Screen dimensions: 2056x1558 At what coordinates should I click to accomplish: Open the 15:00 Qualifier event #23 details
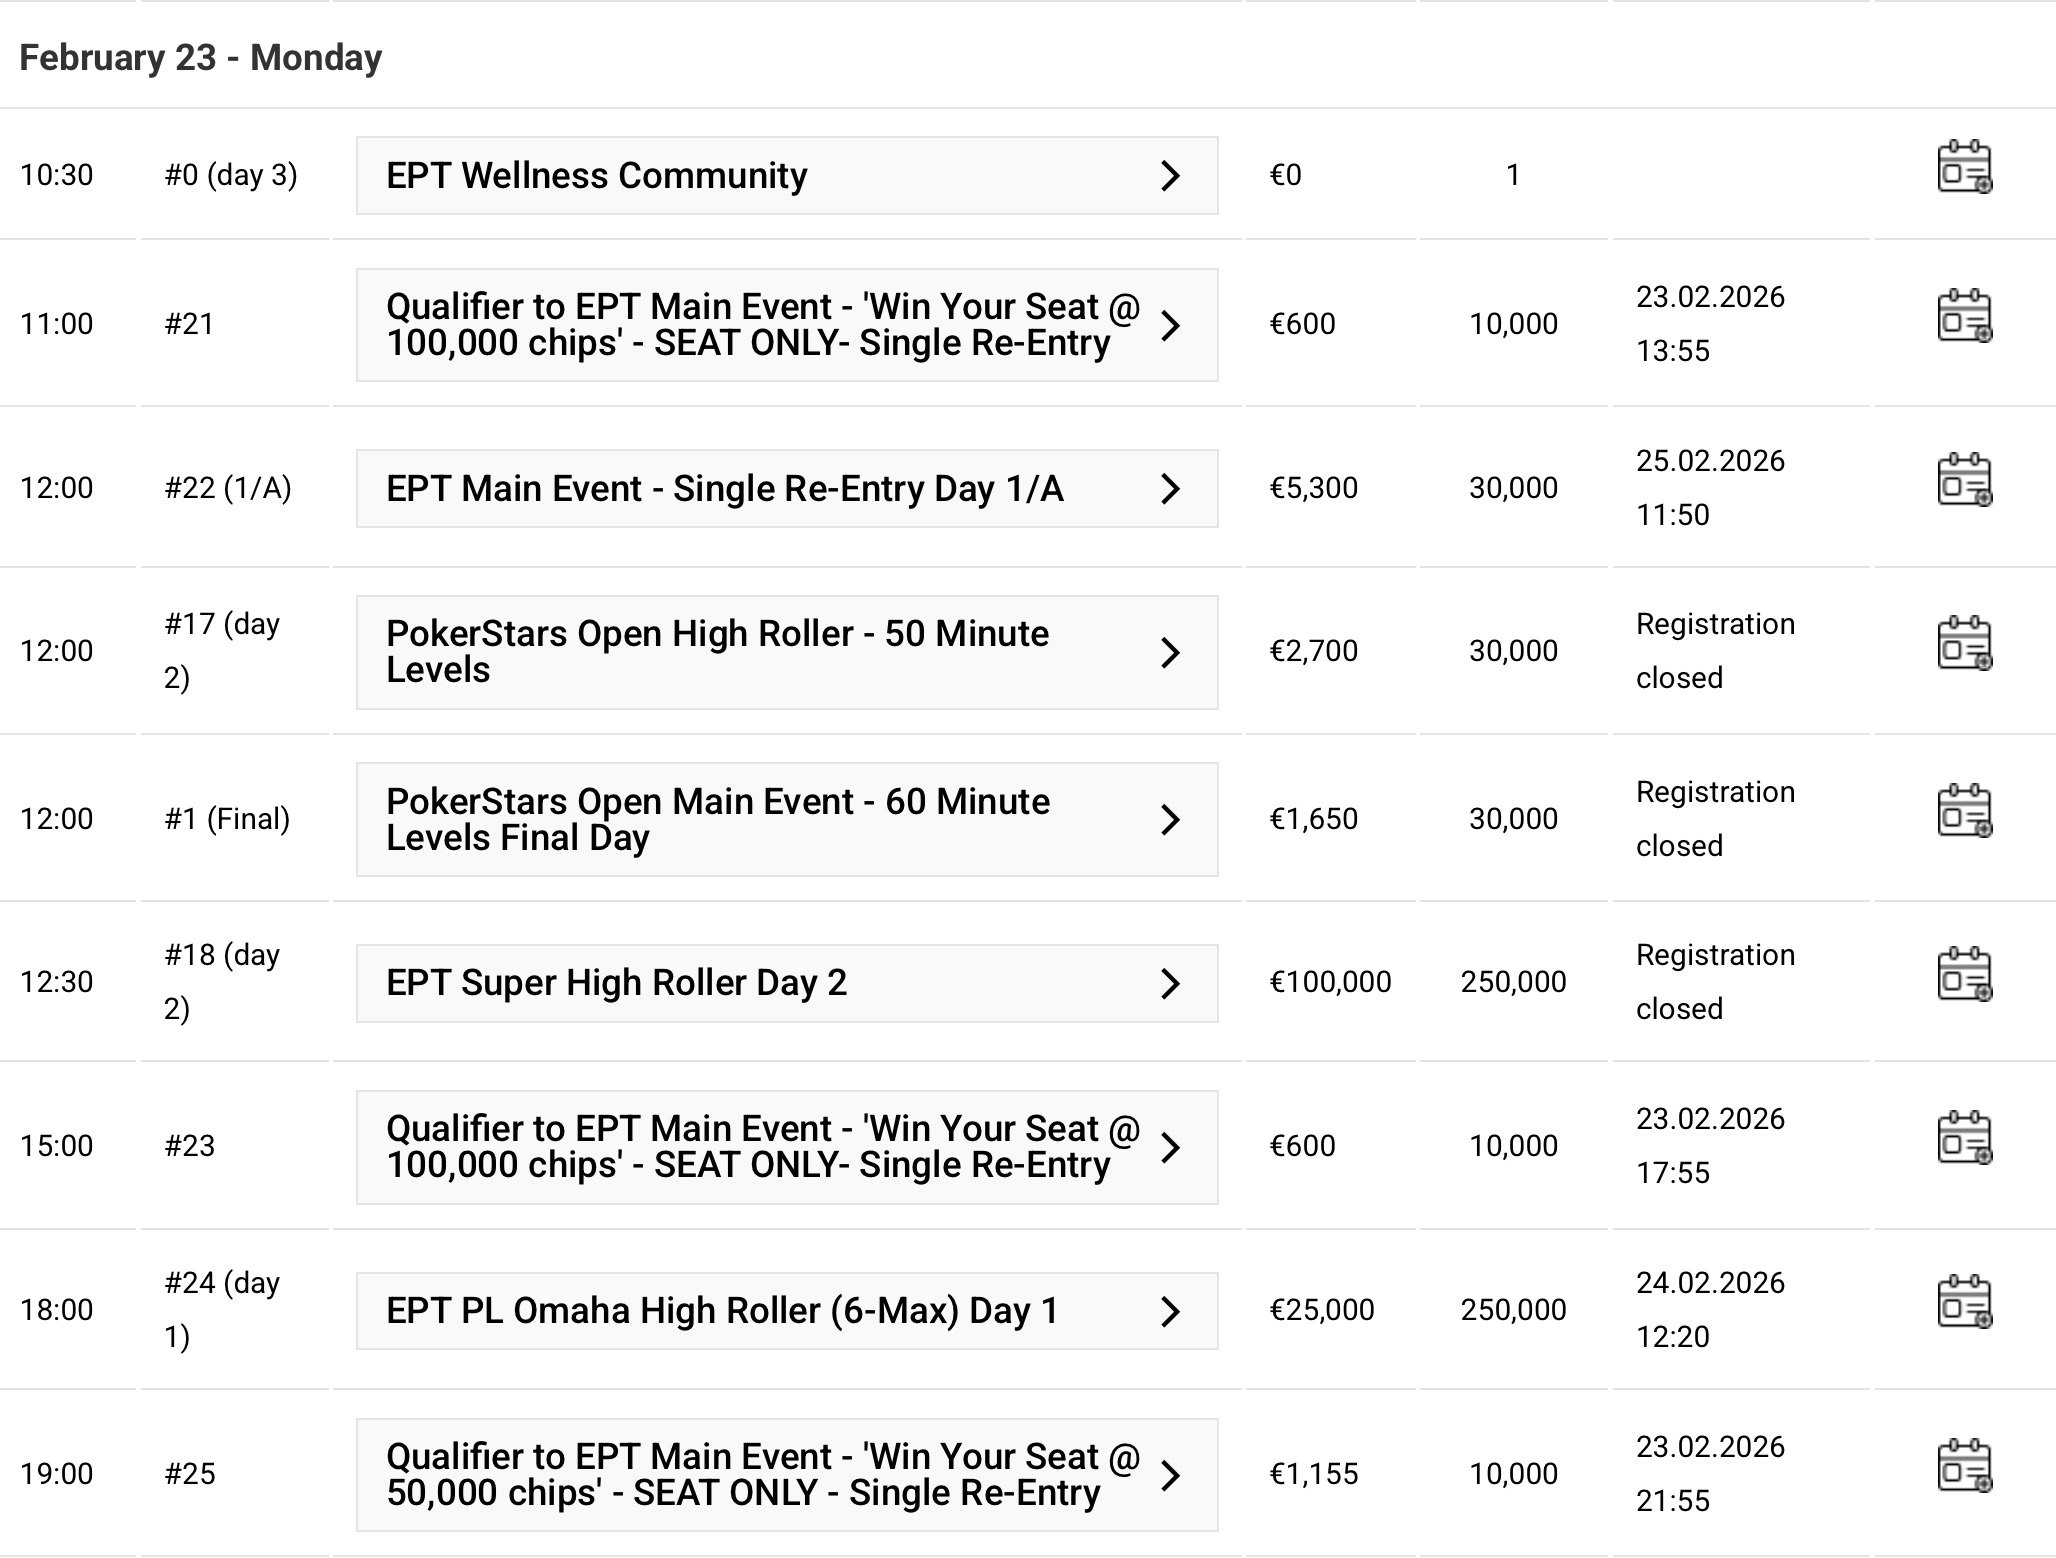(762, 1147)
